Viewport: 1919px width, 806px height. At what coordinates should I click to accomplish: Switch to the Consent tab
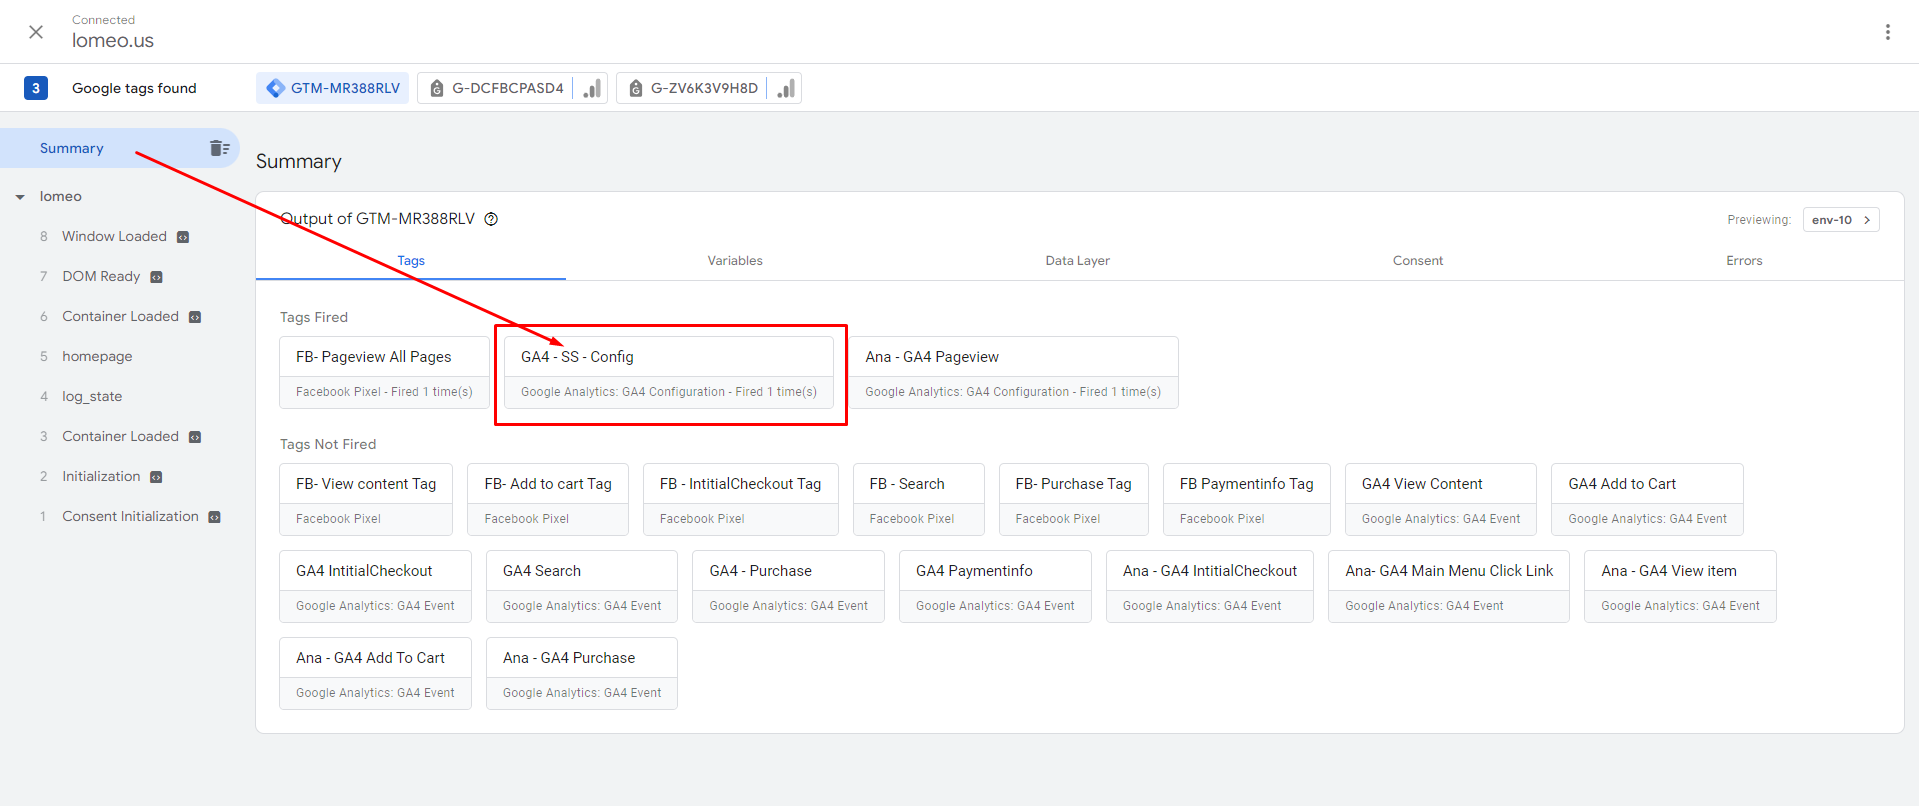[1417, 261]
